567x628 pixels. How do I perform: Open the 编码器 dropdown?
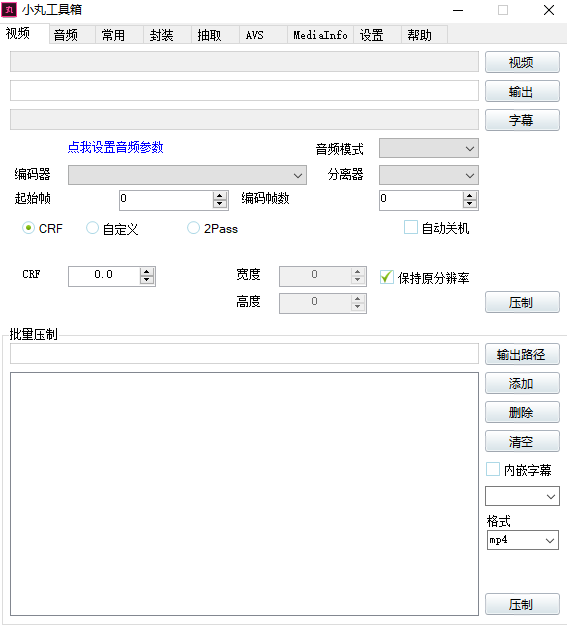(187, 175)
